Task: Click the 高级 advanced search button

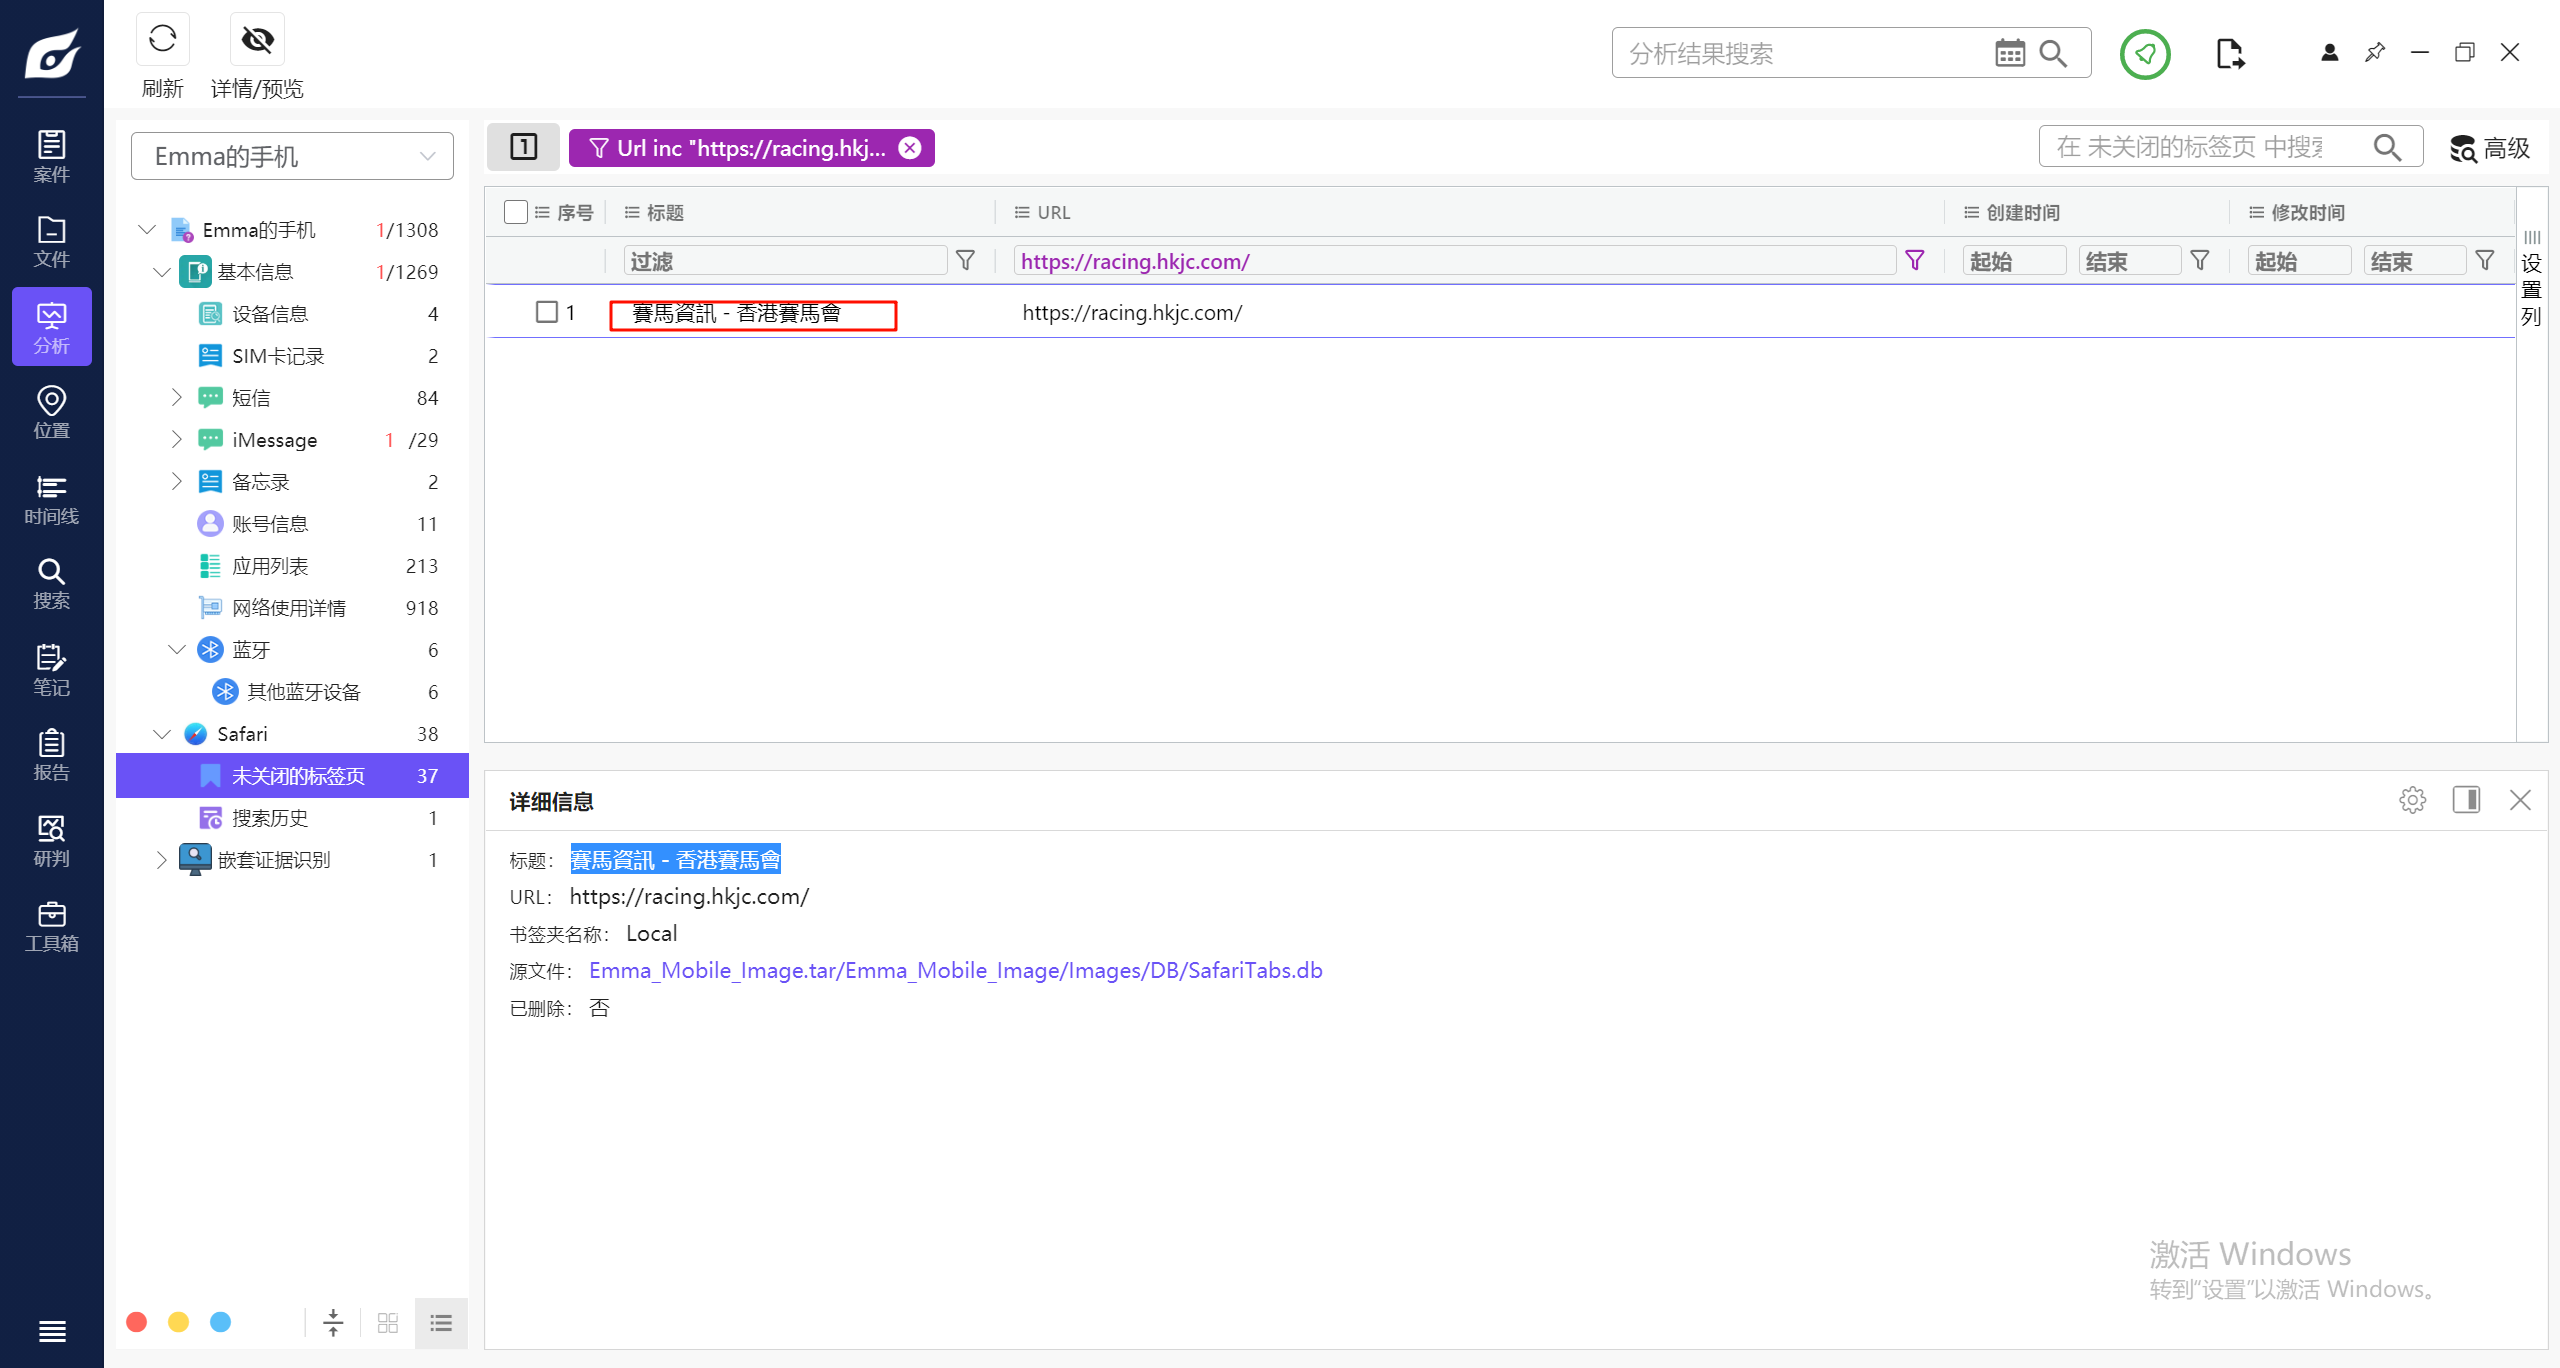Action: (2490, 148)
